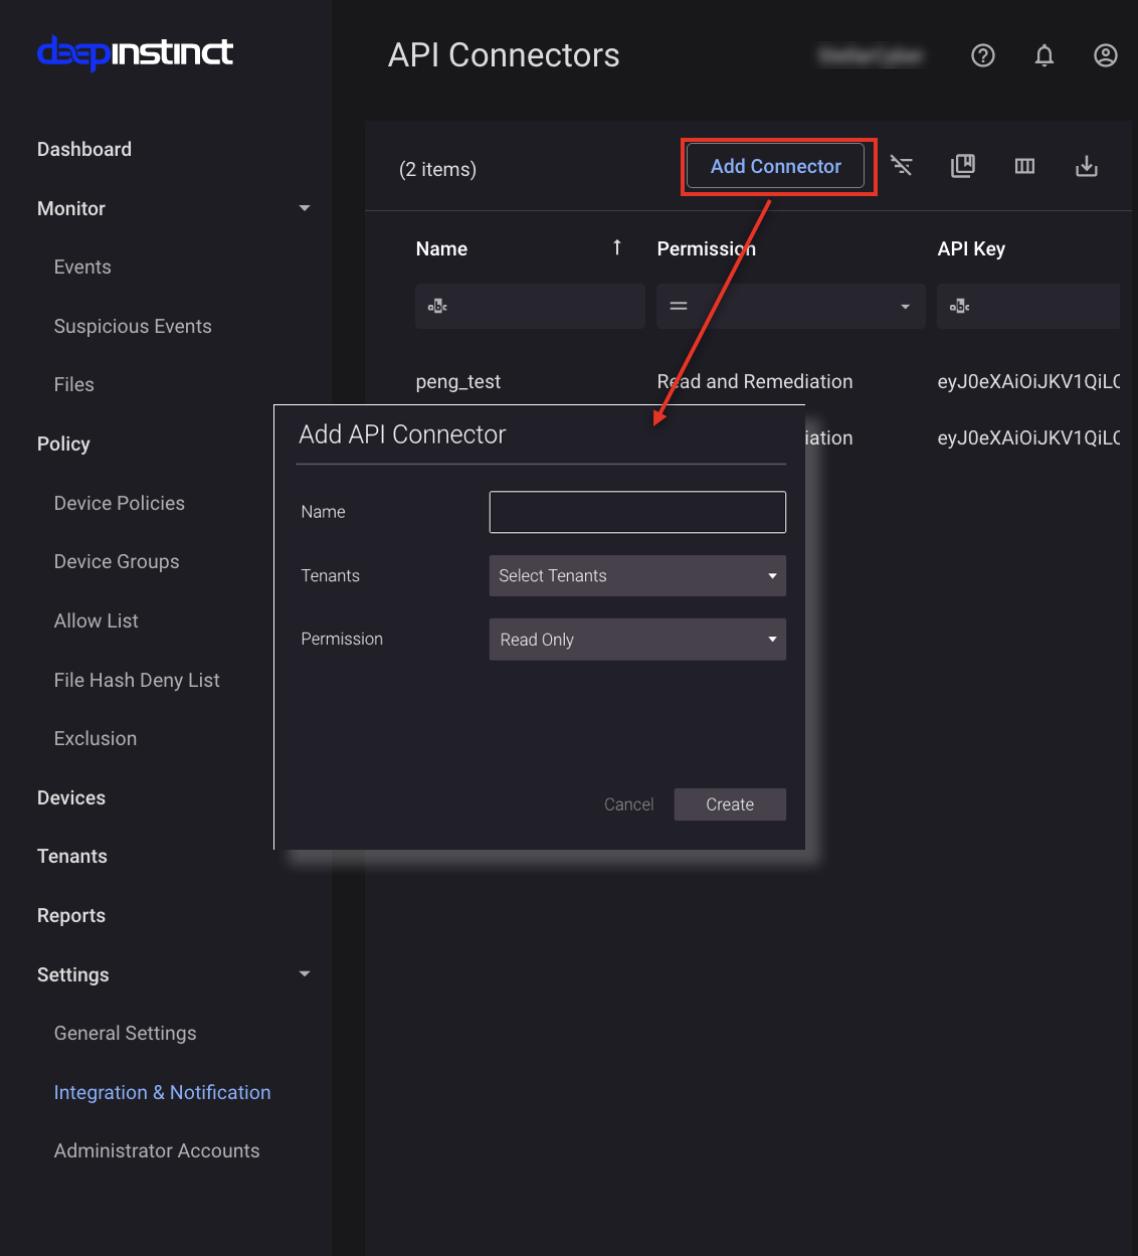1138x1256 pixels.
Task: Go to Reports in the sidebar
Action: point(71,916)
